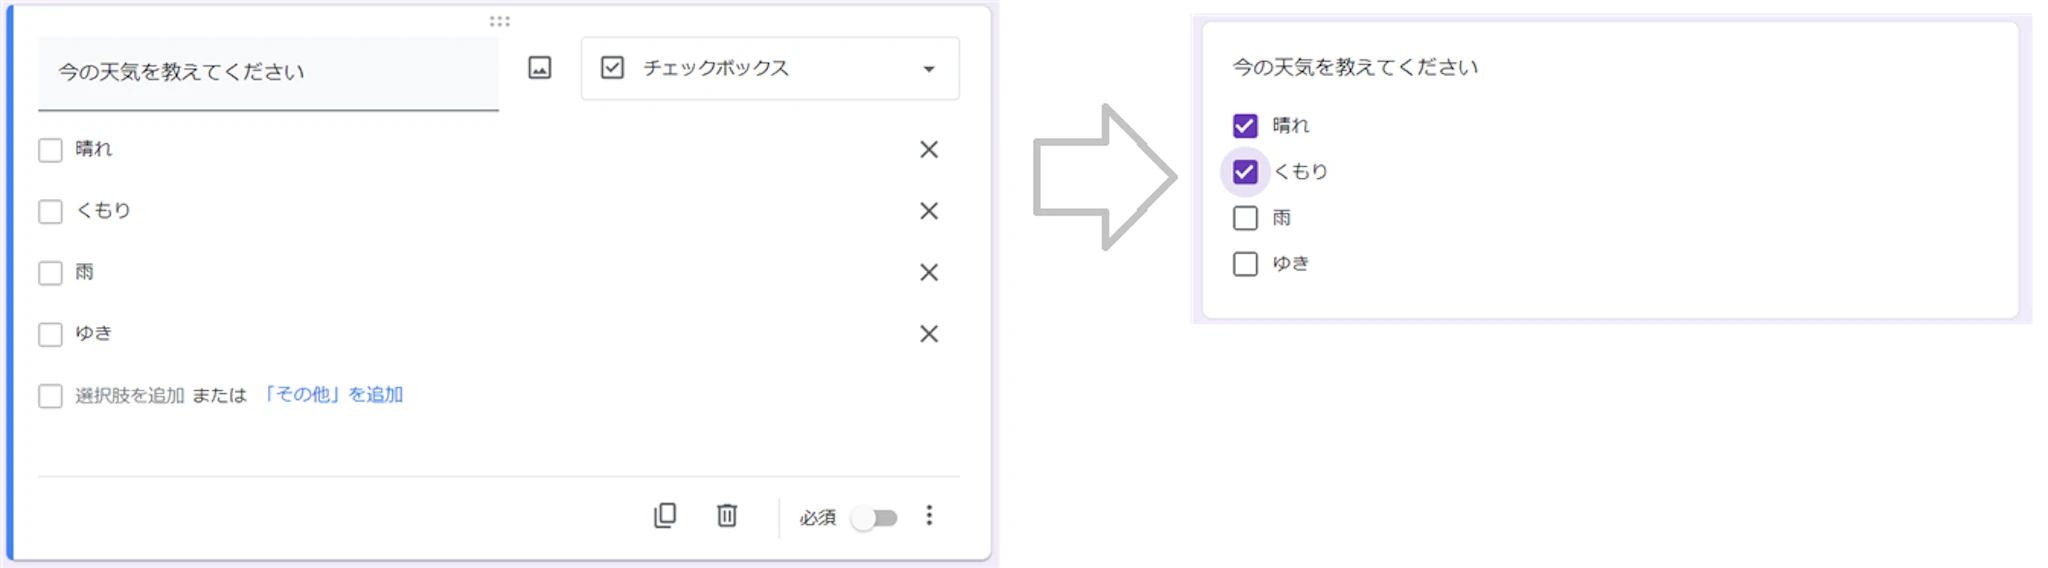Remove the 雨 option with its X

click(x=929, y=272)
